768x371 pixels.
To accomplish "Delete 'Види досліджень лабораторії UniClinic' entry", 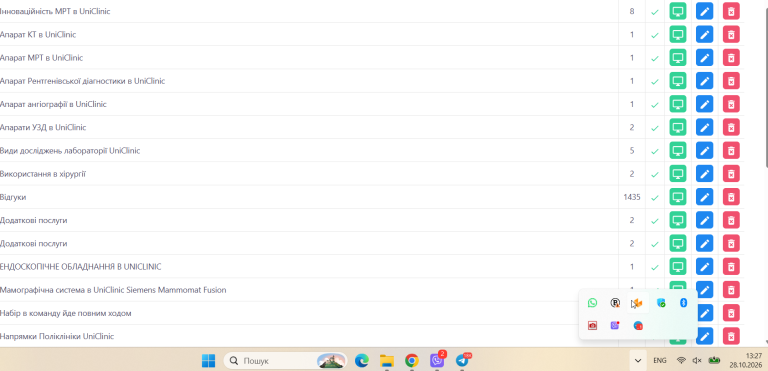I will coord(731,150).
